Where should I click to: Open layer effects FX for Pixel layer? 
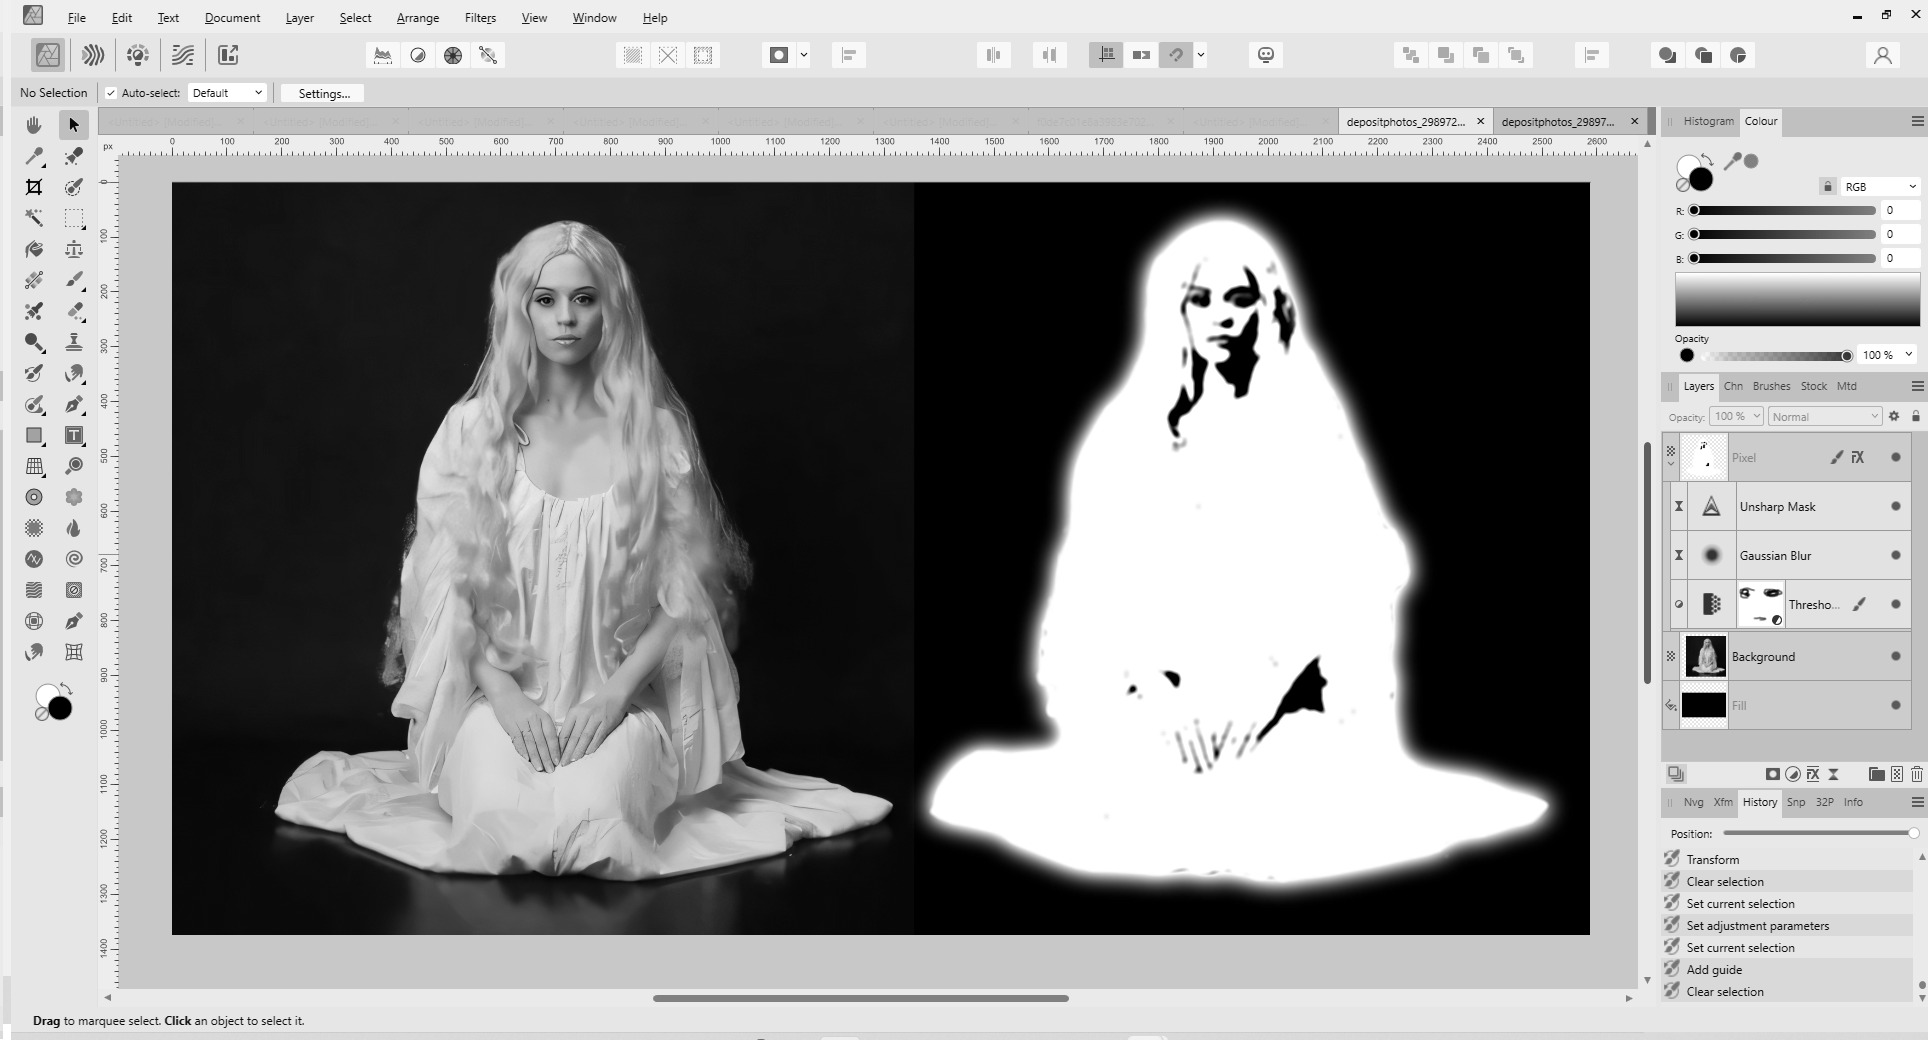(x=1857, y=457)
